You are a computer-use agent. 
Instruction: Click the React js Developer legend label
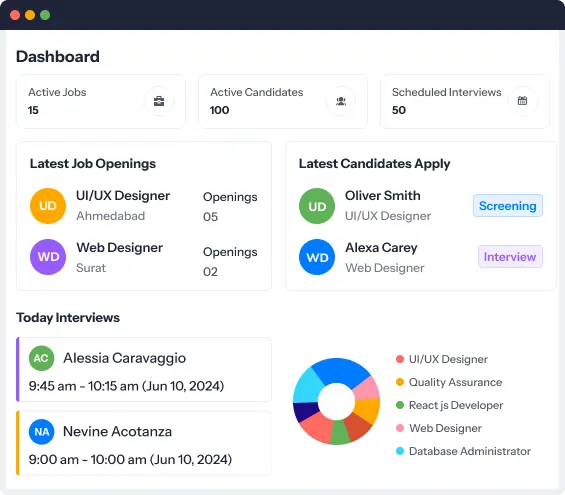456,405
